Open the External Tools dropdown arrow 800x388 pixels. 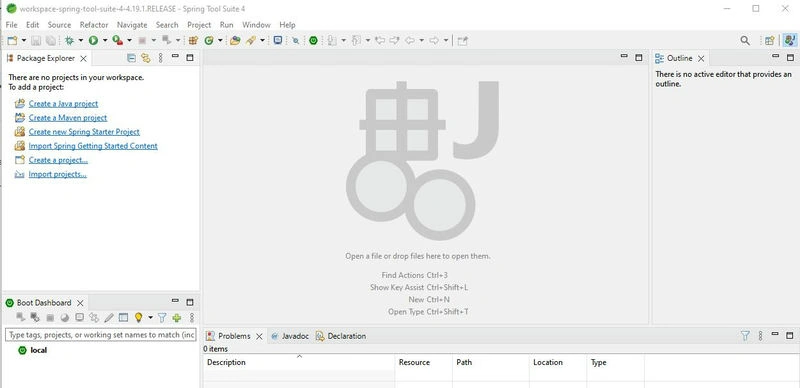pos(129,40)
